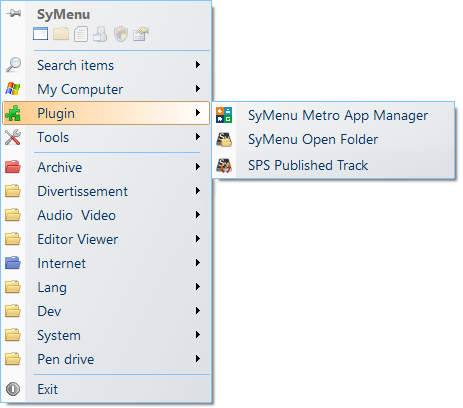Select the Pen drive menu entry
The height and width of the screenshot is (408, 463).
(106, 359)
